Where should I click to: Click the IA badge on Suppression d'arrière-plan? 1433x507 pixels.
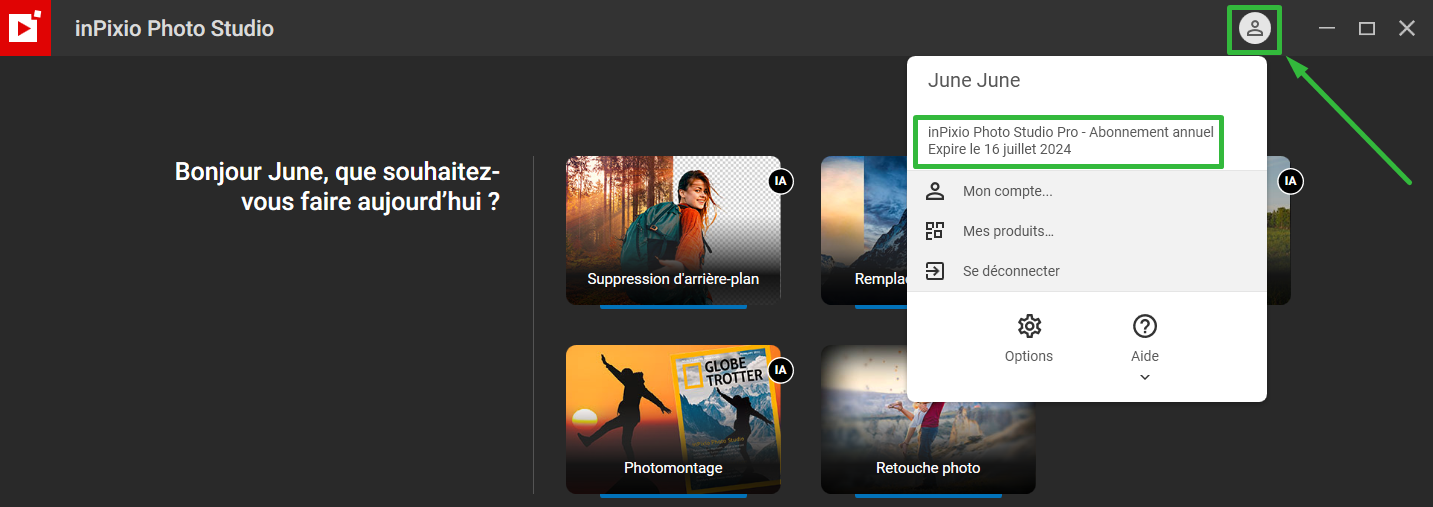782,181
